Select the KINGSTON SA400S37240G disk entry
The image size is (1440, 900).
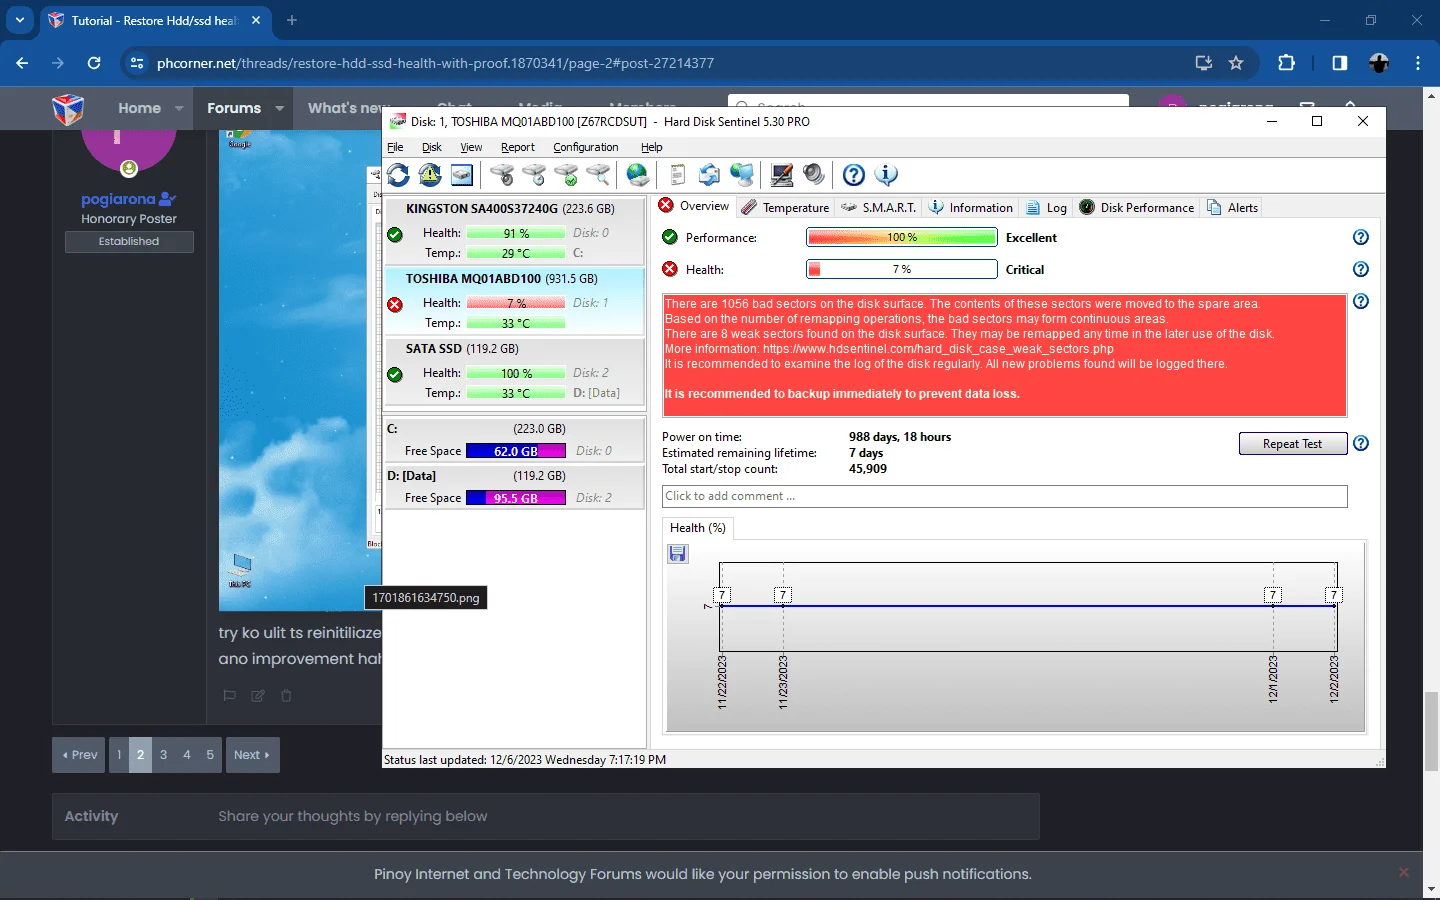tap(515, 231)
